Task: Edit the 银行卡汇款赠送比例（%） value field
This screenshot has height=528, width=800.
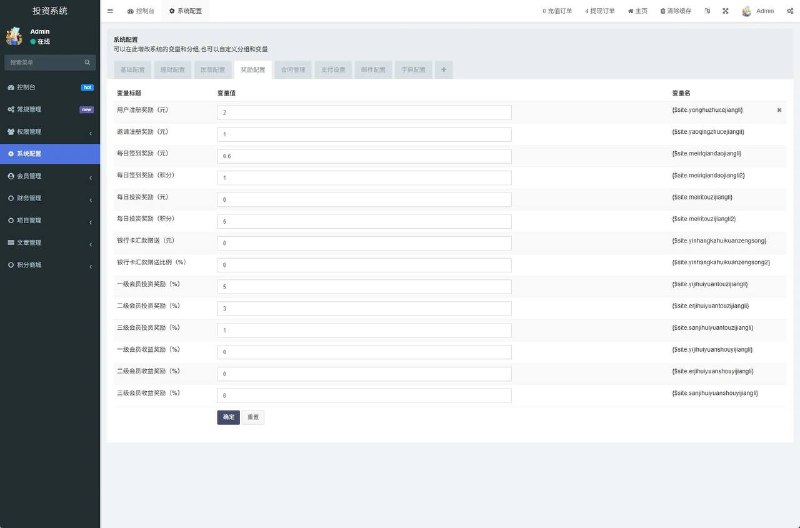Action: click(364, 265)
